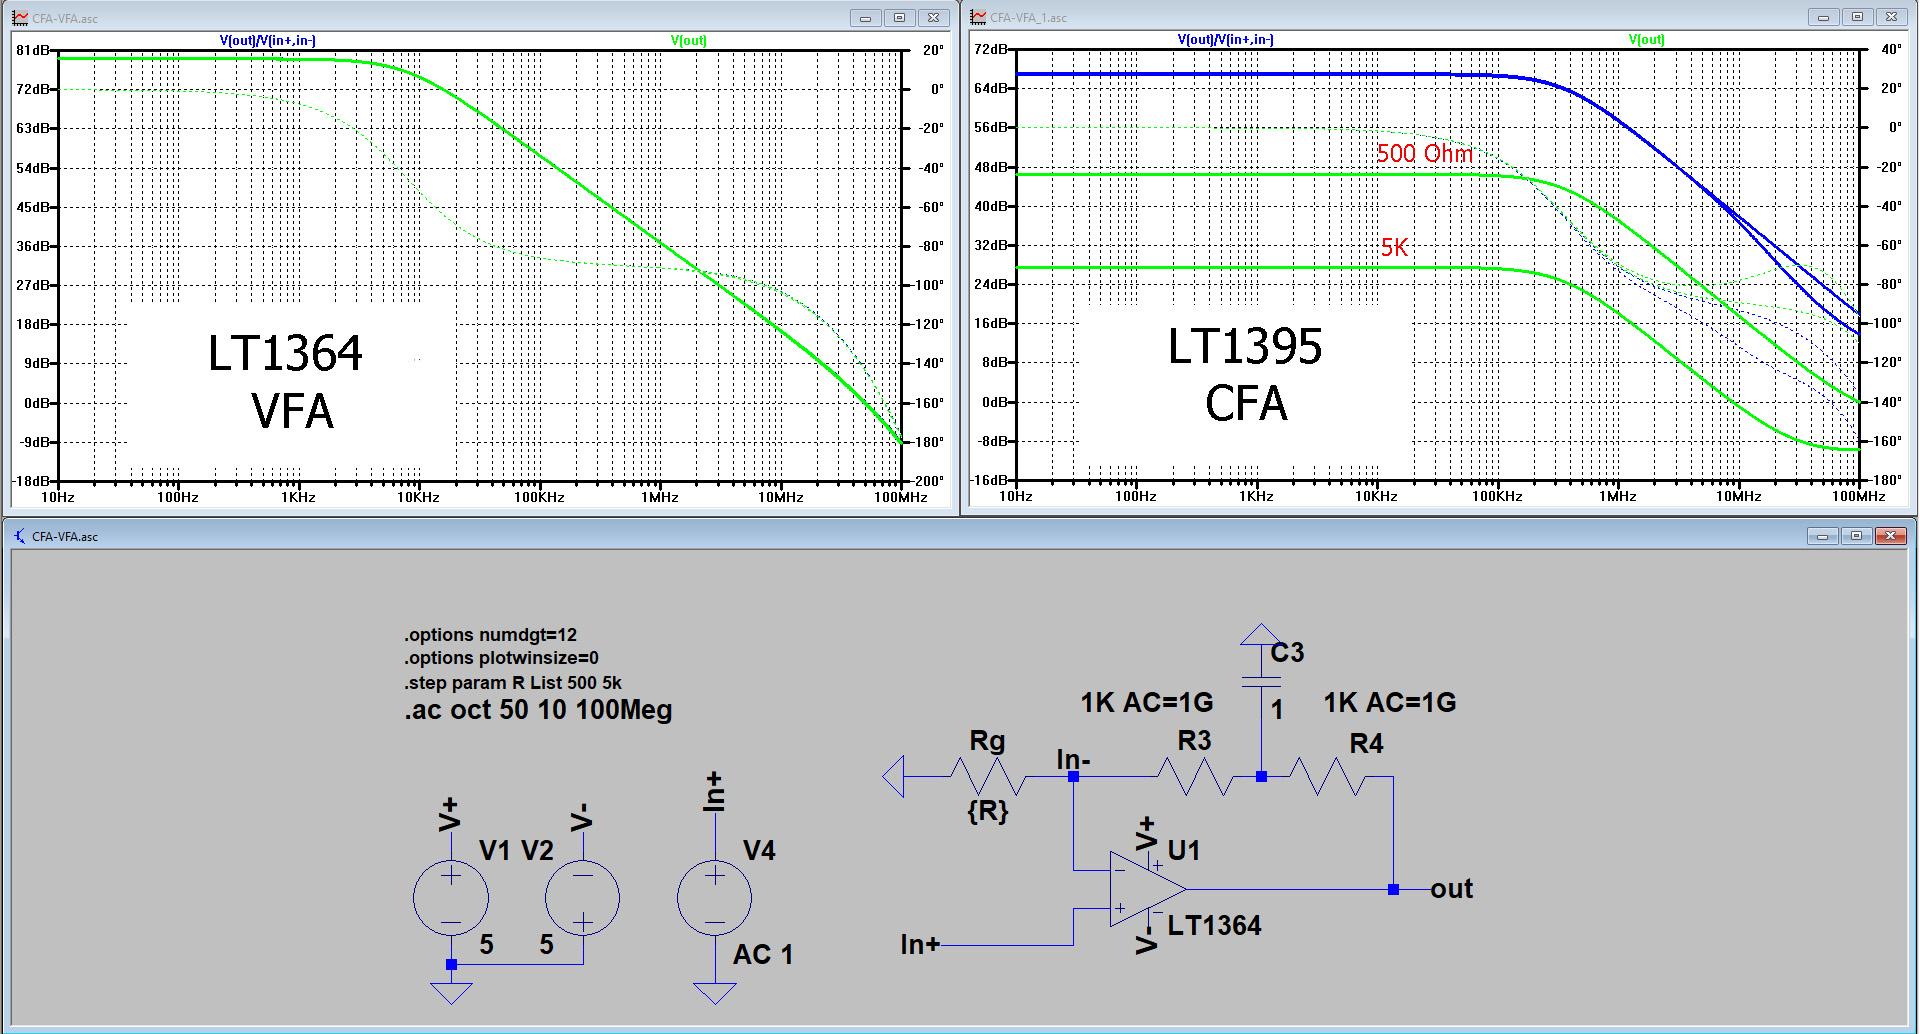1920x1034 pixels.
Task: Close the CFA-VFA.asc plot window
Action: [x=933, y=18]
